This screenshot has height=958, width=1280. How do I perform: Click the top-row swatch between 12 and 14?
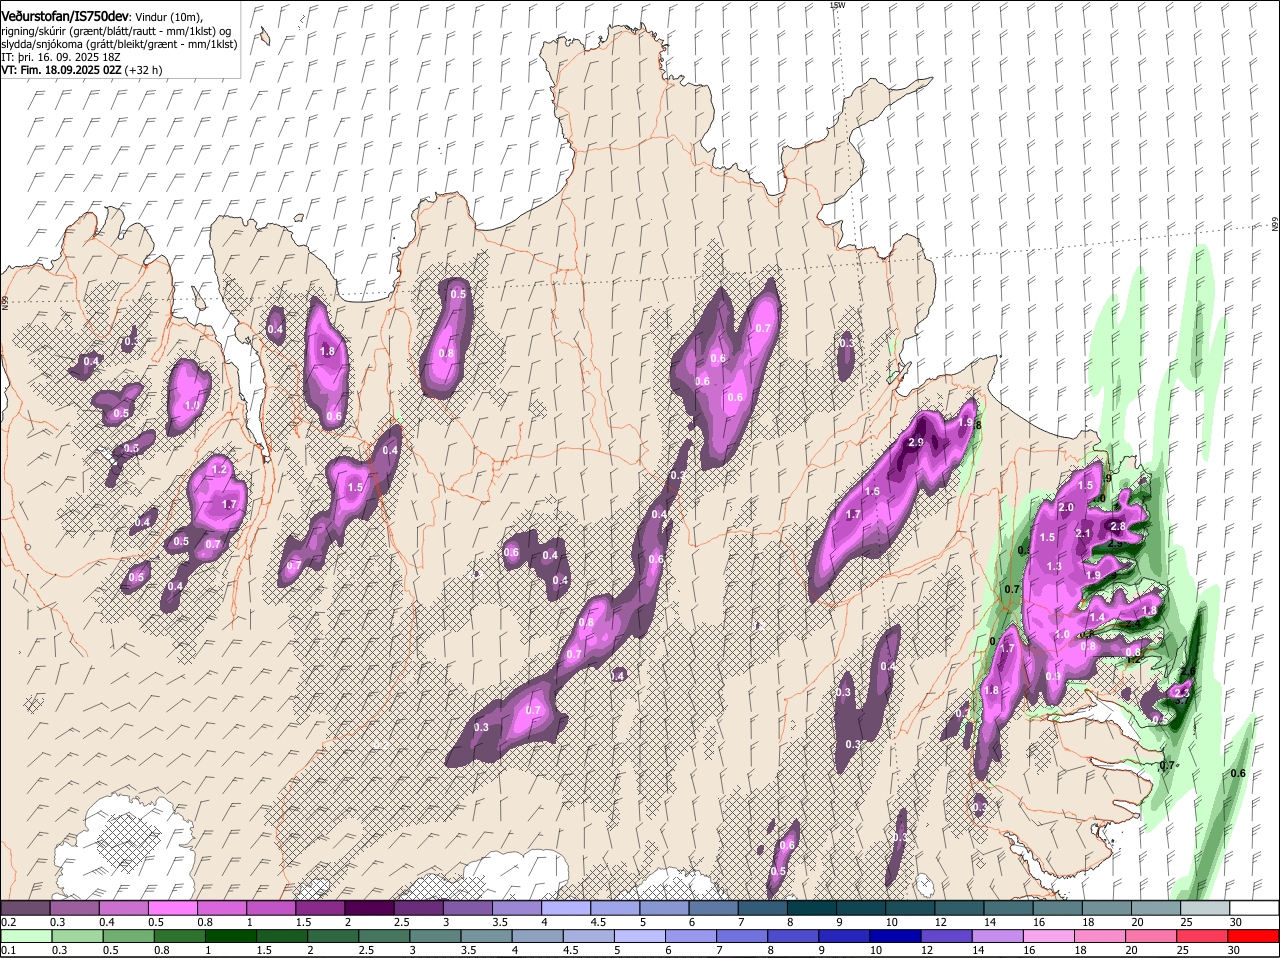[960, 908]
